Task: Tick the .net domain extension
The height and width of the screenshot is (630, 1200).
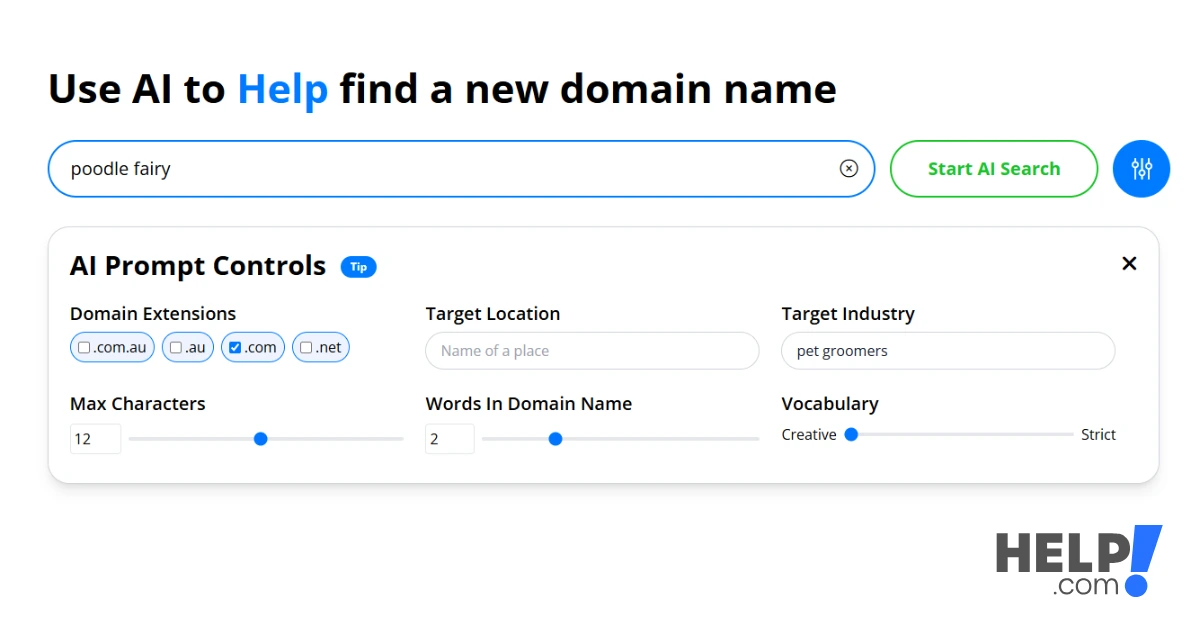Action: tap(306, 348)
